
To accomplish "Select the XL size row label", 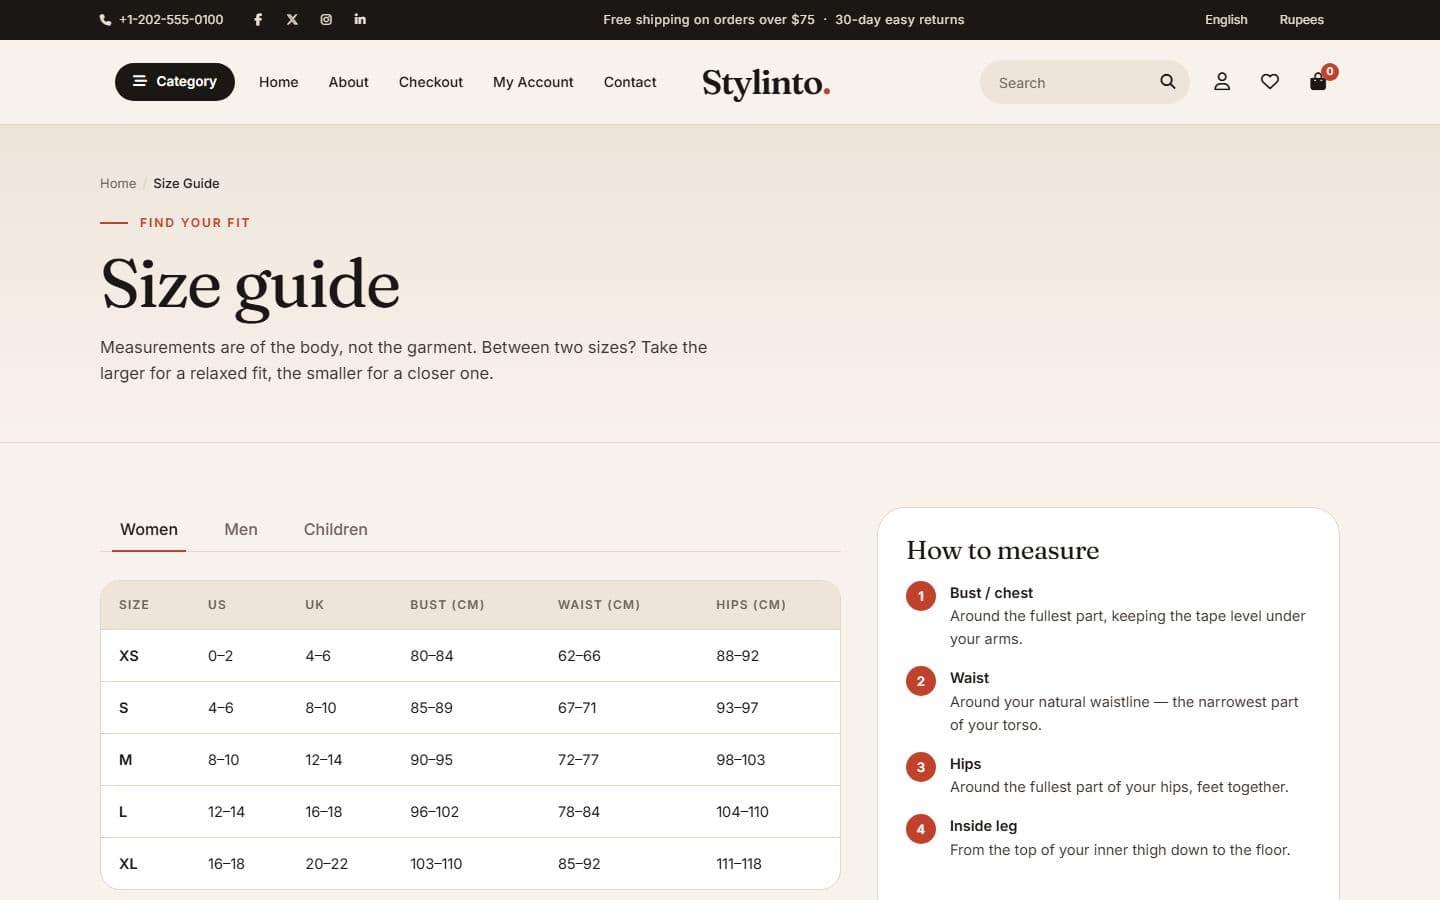I will [128, 864].
